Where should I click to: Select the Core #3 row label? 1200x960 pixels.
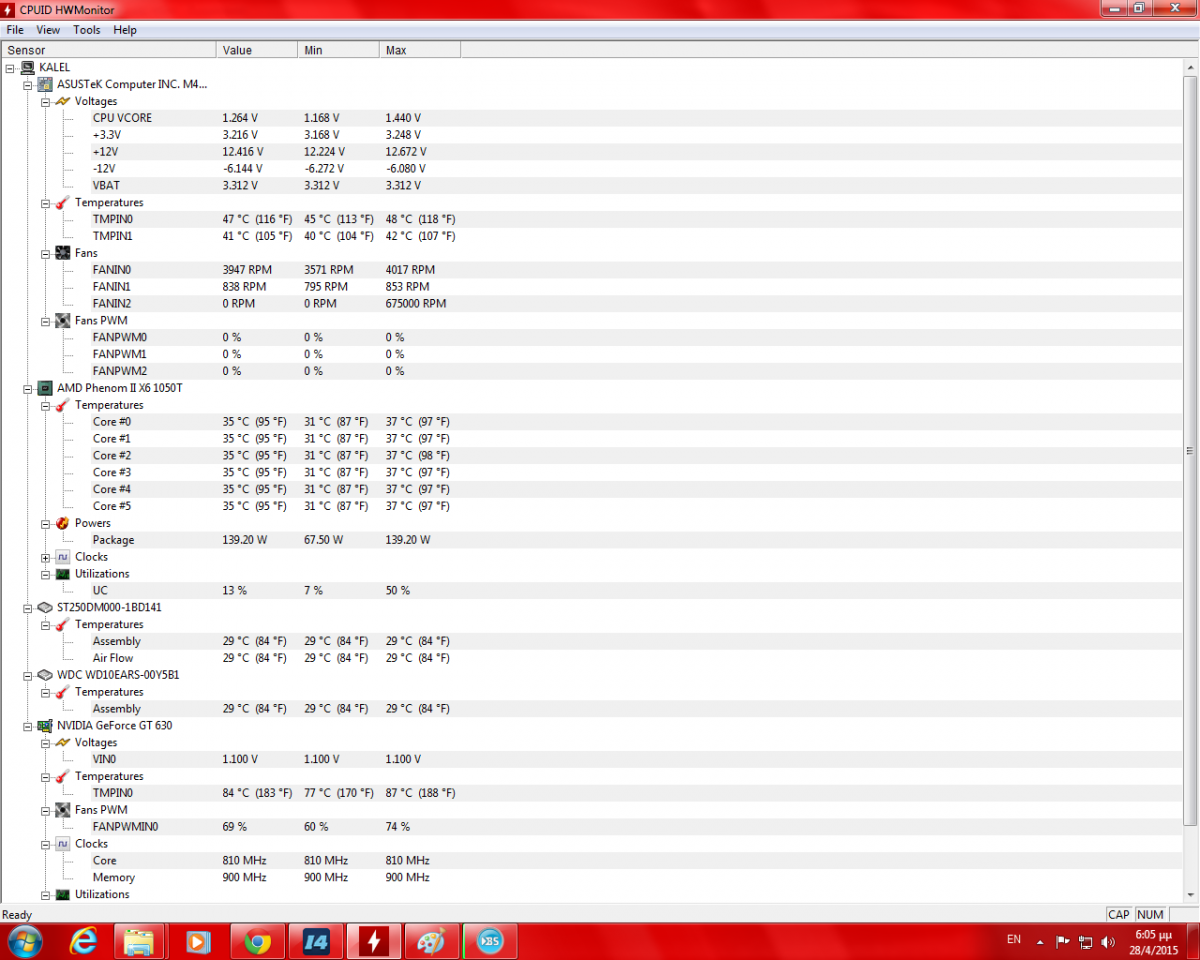point(112,472)
